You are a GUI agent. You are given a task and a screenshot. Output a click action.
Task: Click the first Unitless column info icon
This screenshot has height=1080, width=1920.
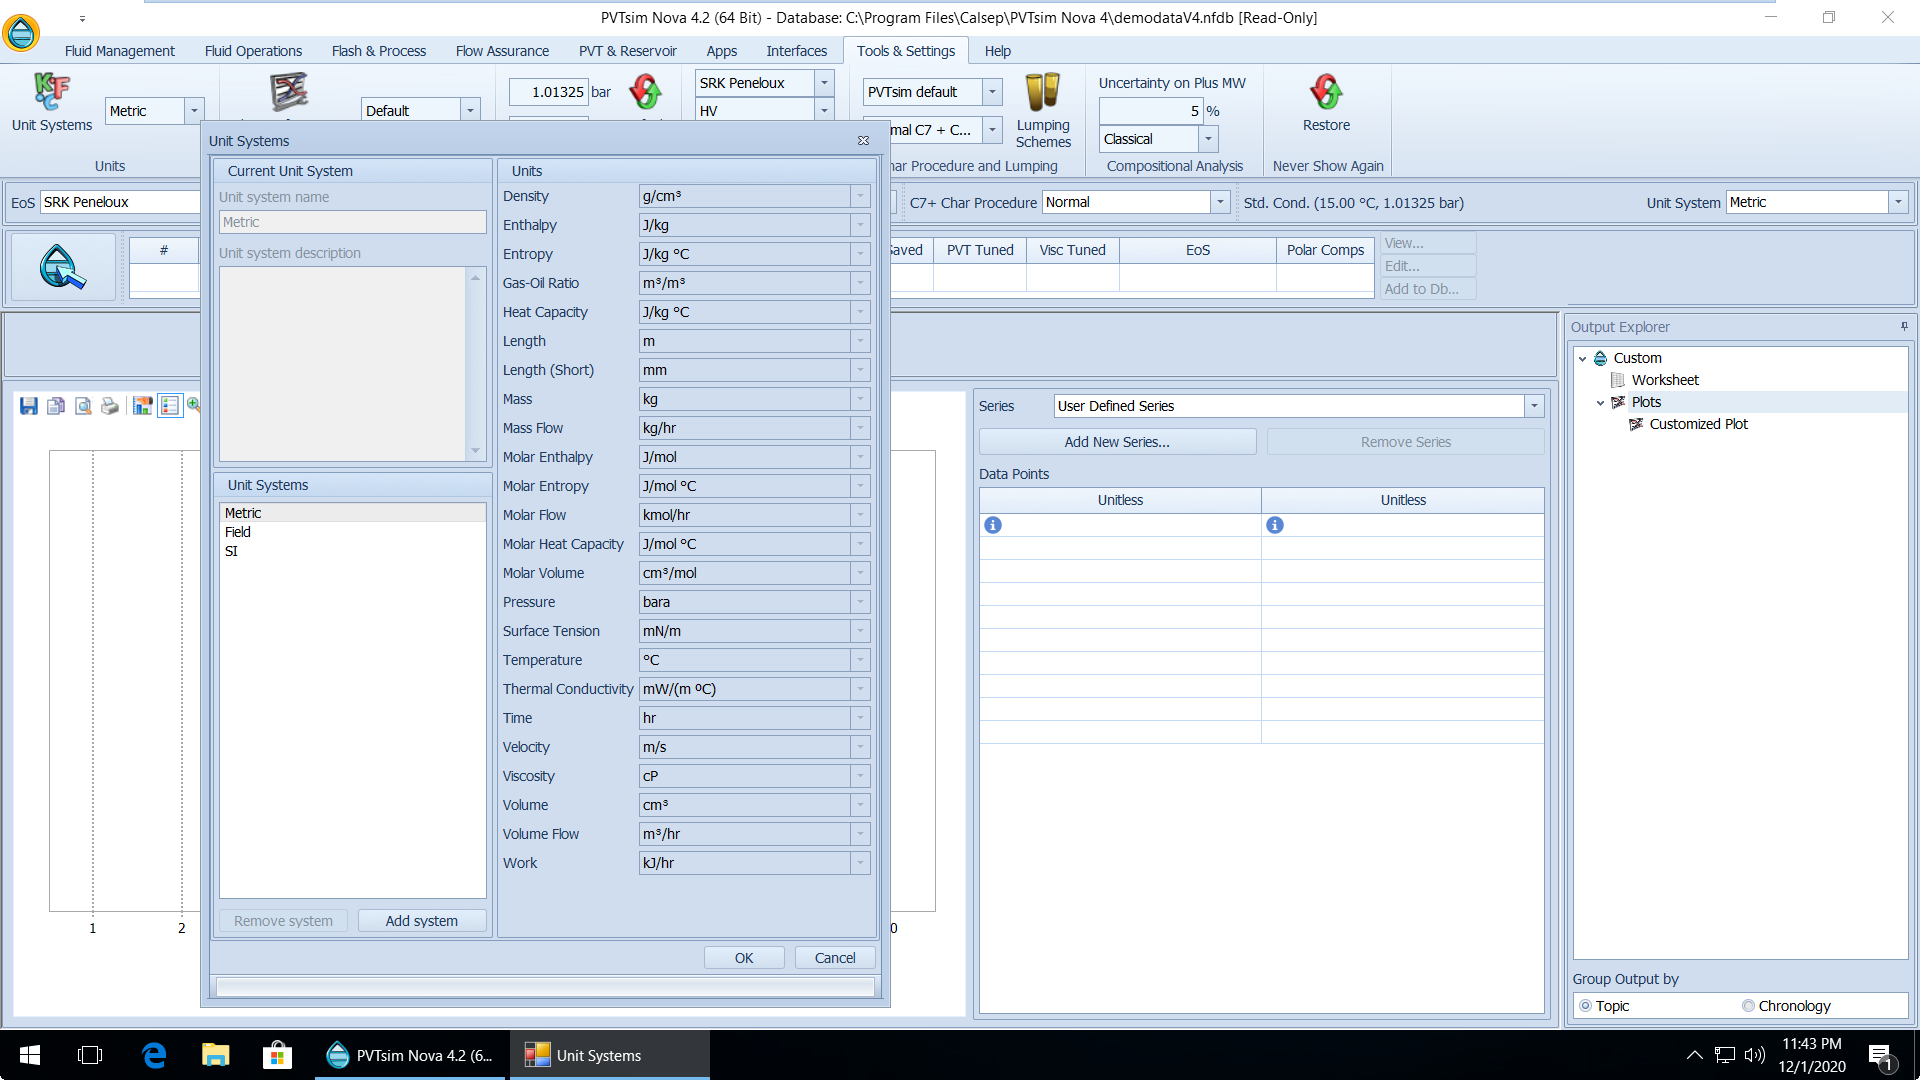[993, 525]
